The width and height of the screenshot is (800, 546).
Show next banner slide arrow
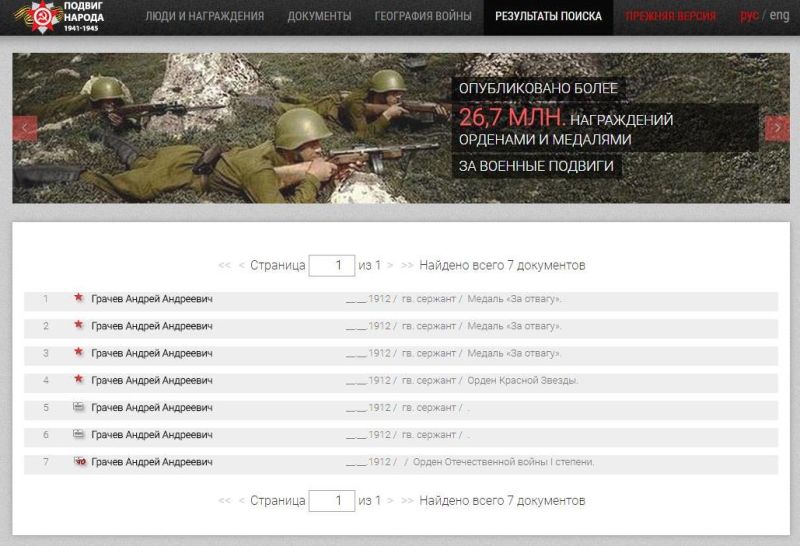click(x=777, y=128)
